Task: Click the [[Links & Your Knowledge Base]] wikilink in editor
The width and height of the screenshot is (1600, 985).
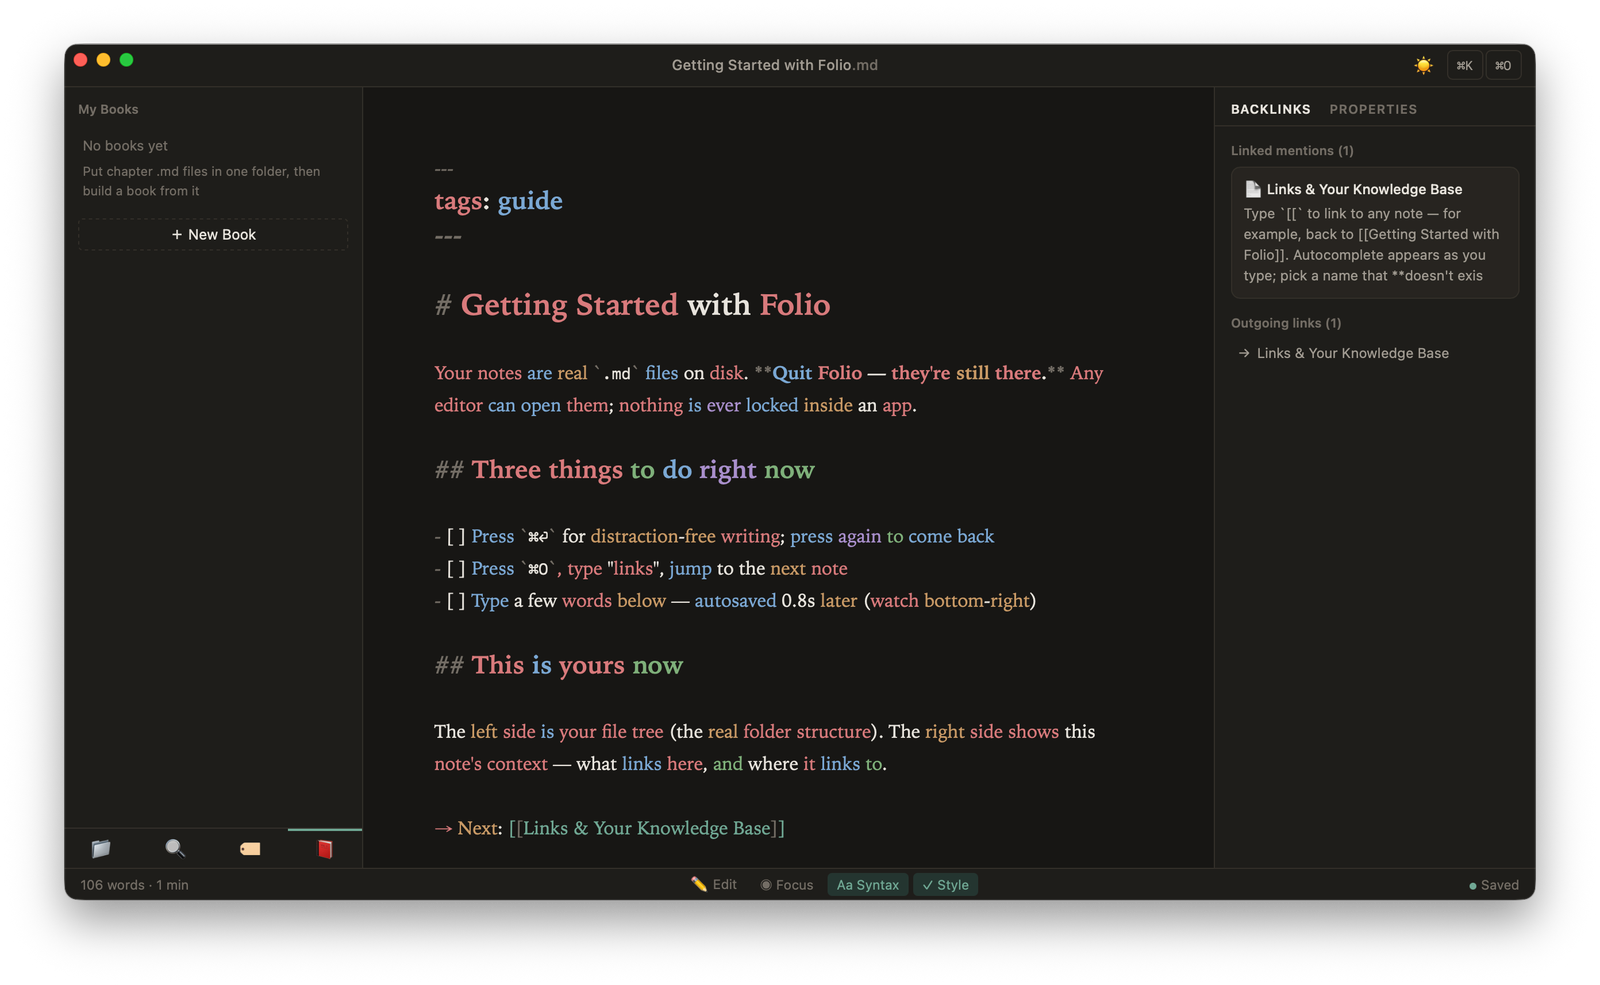Action: pos(647,828)
